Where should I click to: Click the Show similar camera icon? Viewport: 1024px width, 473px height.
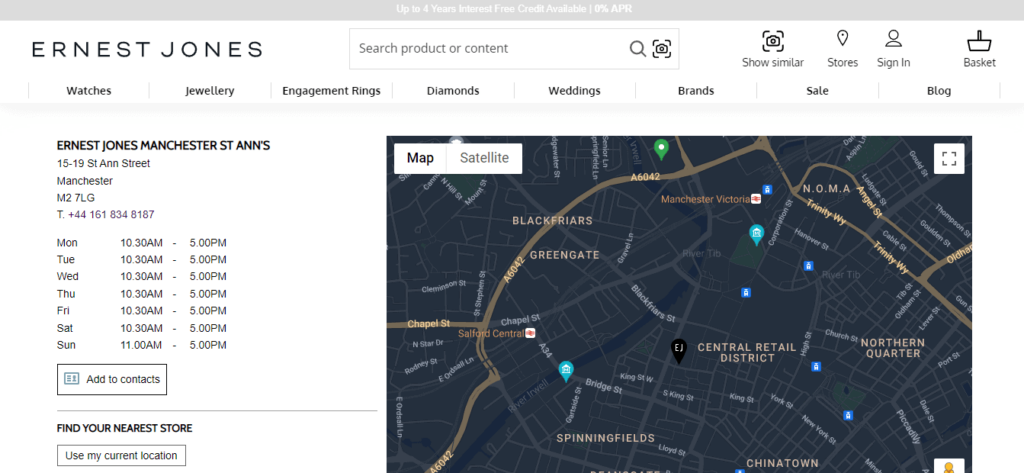(773, 41)
